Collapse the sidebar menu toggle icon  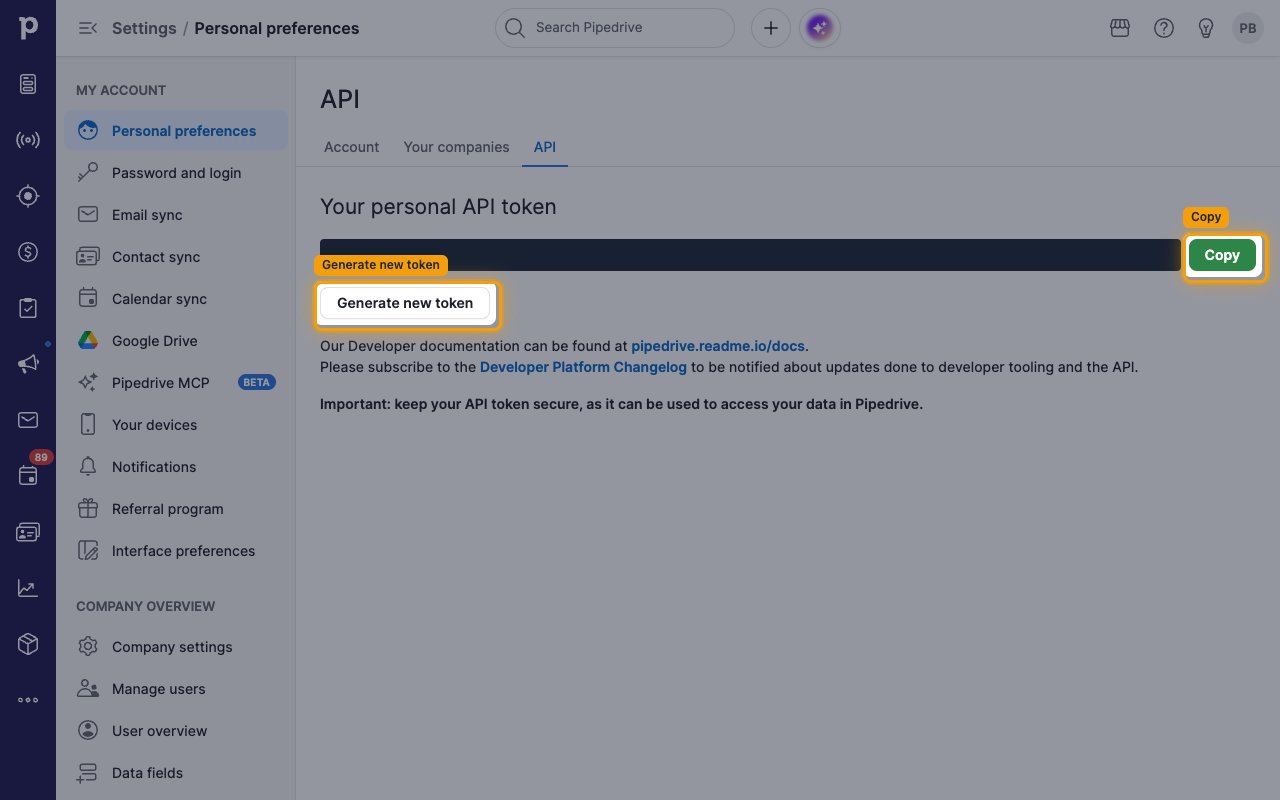point(87,28)
